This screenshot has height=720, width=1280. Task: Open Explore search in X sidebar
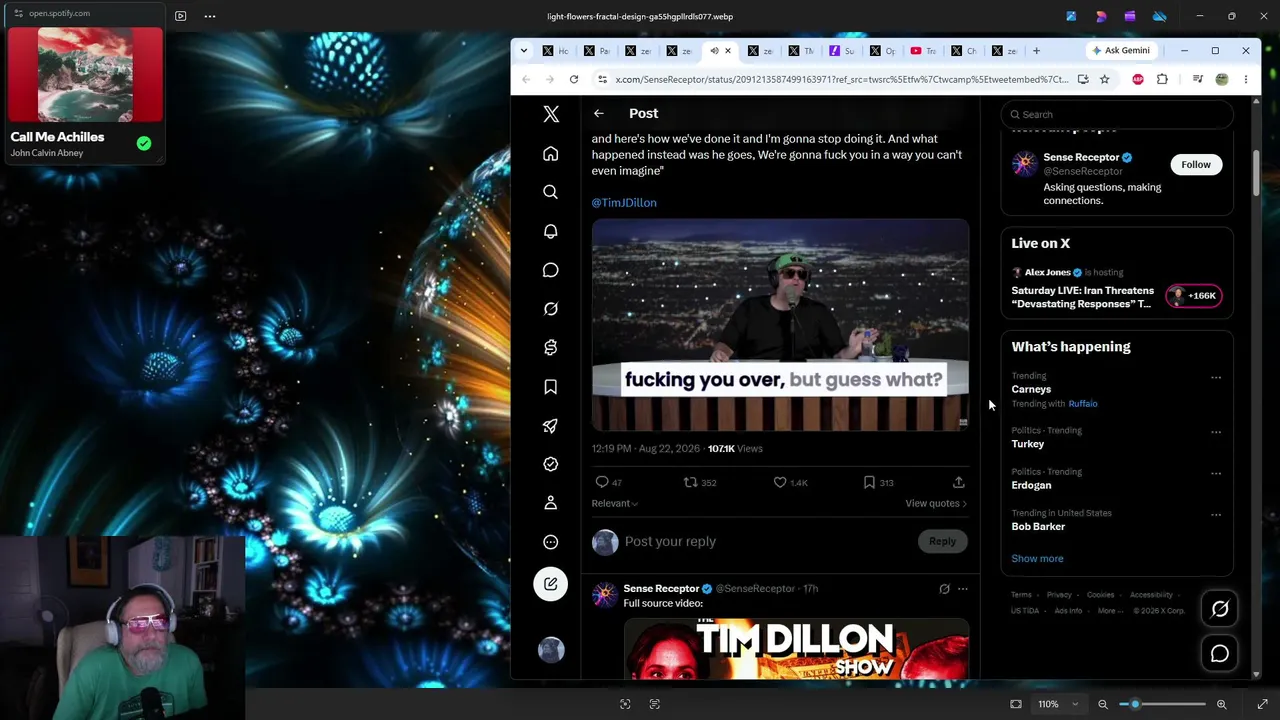[x=551, y=192]
